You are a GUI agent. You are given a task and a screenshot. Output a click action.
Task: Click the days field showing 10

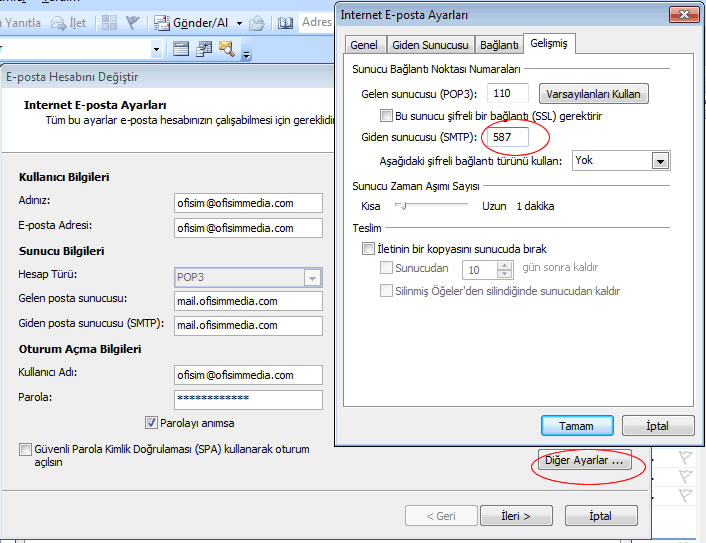tap(480, 270)
